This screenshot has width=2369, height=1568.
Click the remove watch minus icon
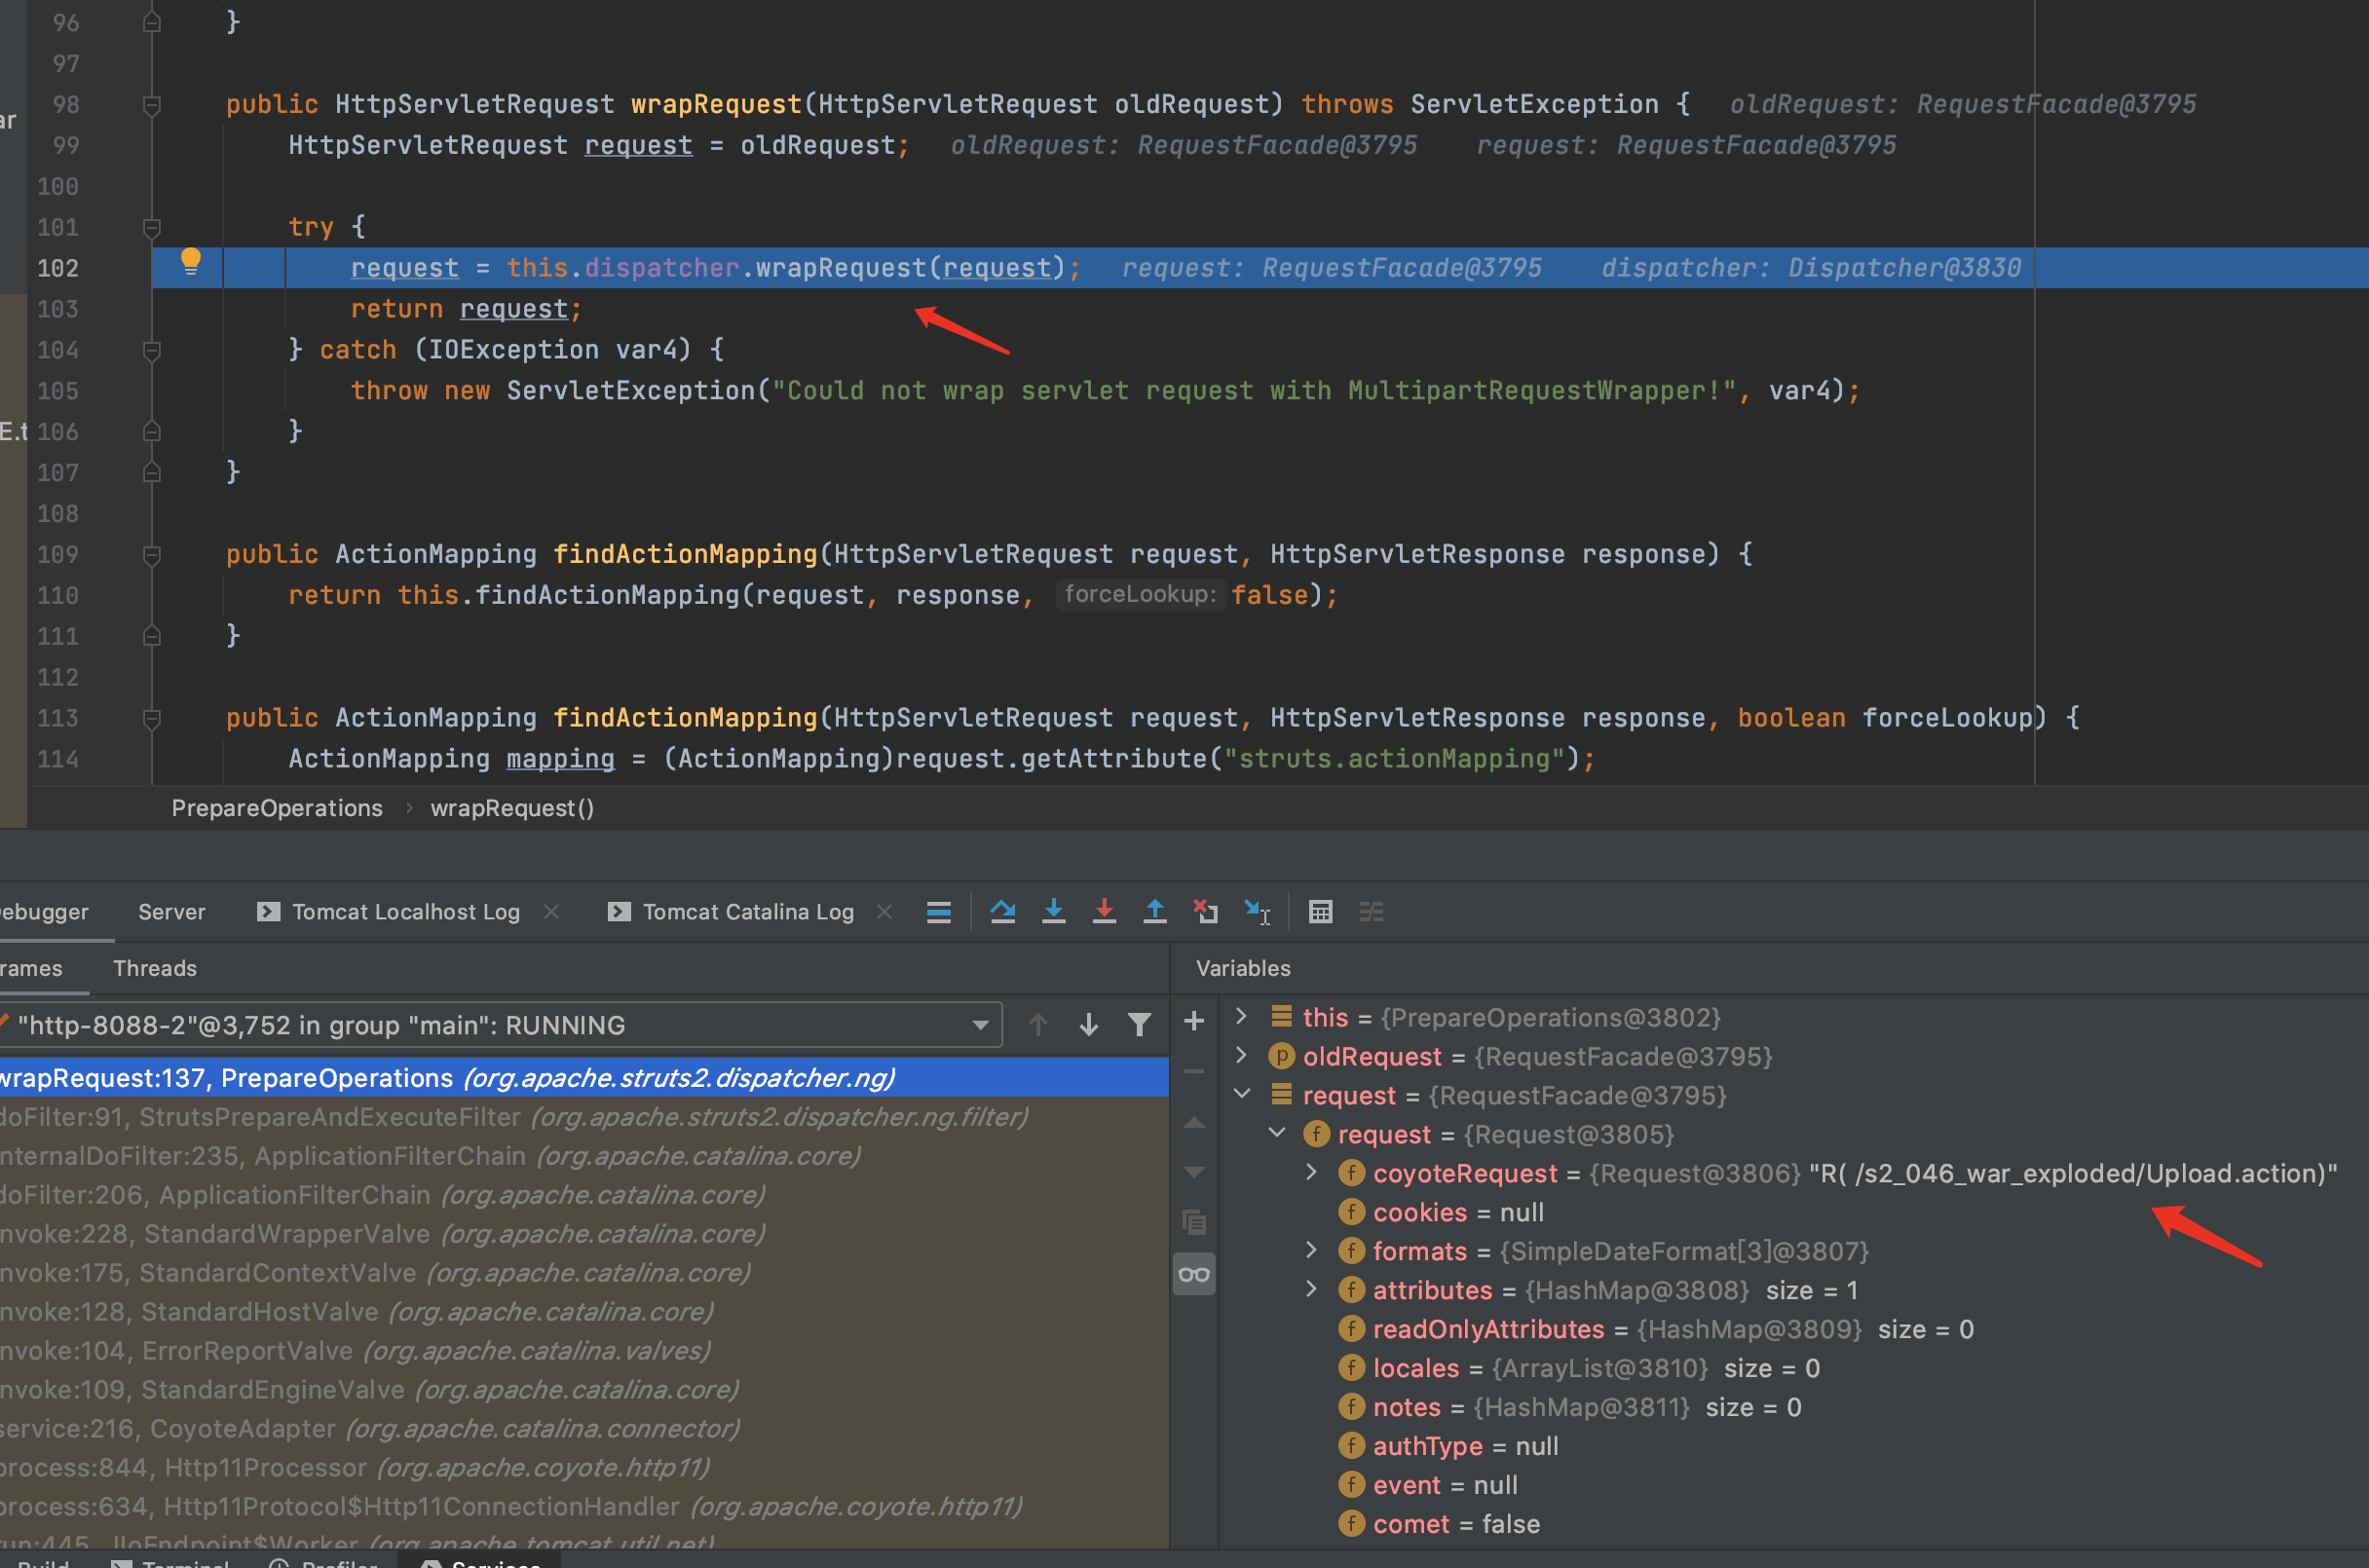pos(1193,1071)
